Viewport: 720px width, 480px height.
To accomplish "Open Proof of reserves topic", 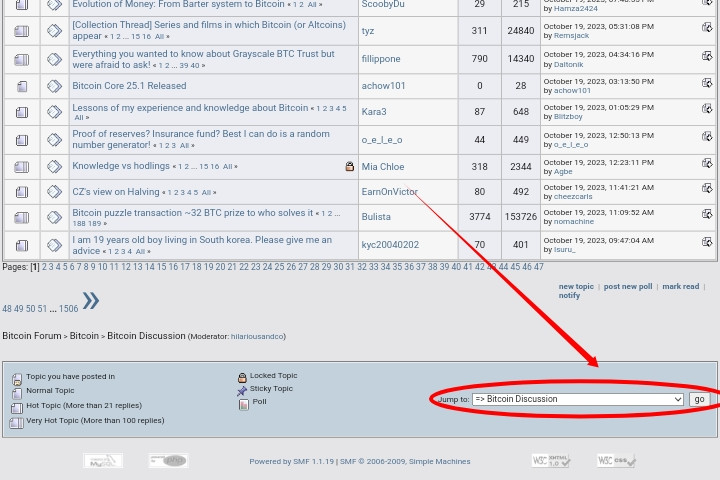I will coord(201,139).
